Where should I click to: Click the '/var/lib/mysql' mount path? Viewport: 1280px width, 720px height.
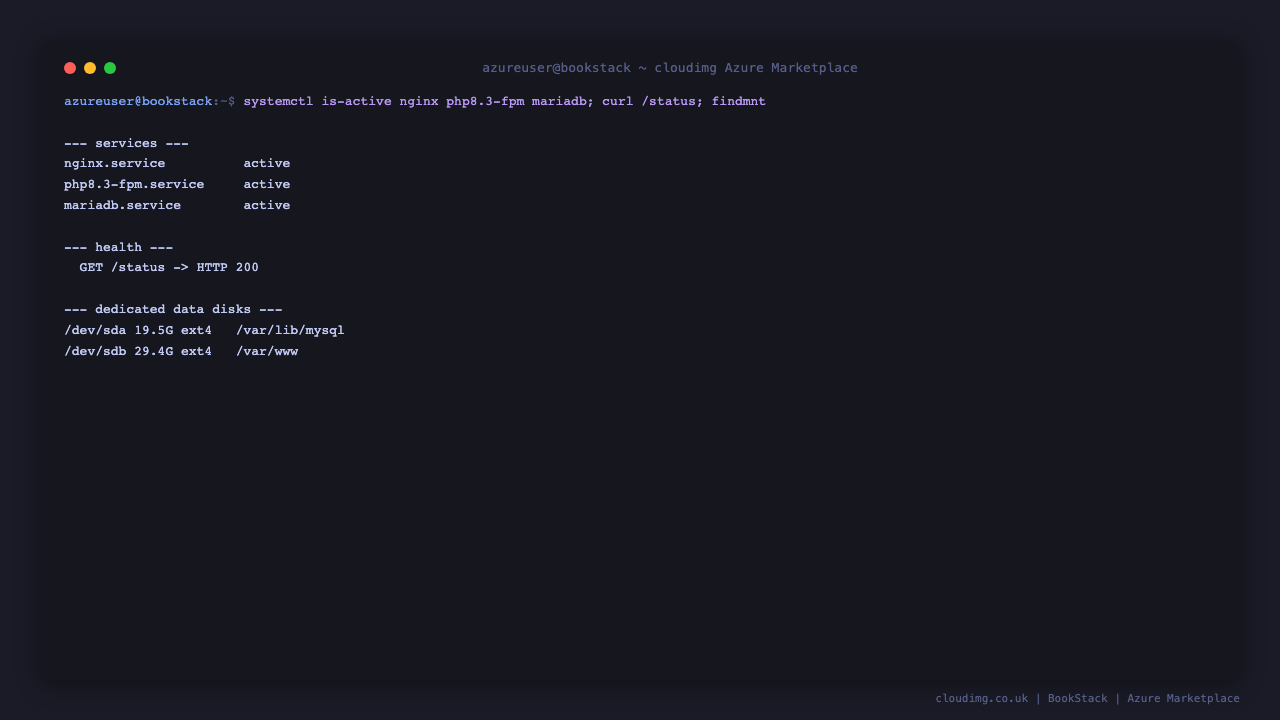[290, 331]
